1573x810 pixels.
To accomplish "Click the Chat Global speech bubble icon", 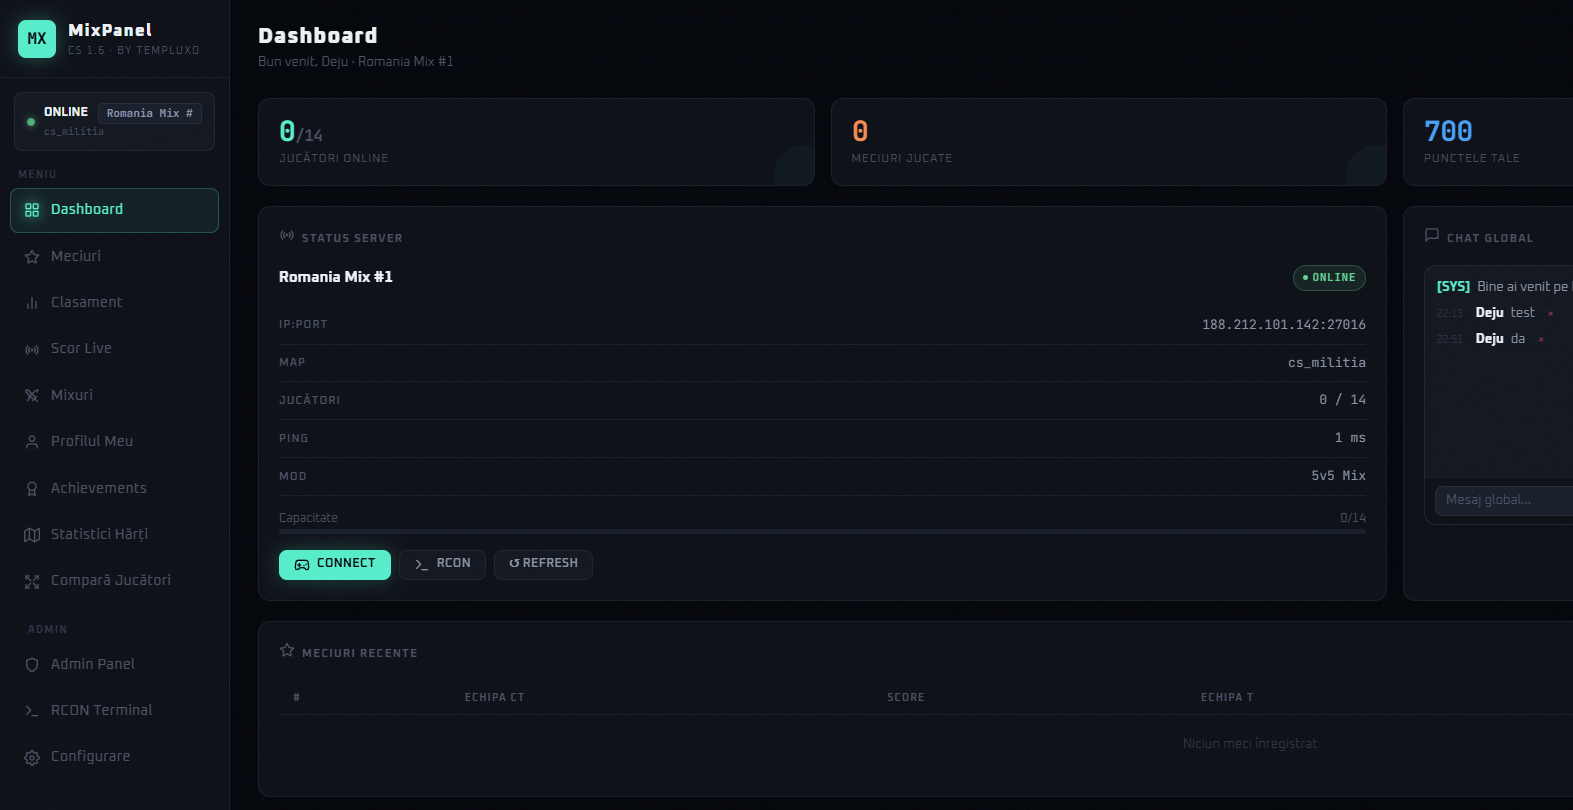I will pos(1430,236).
